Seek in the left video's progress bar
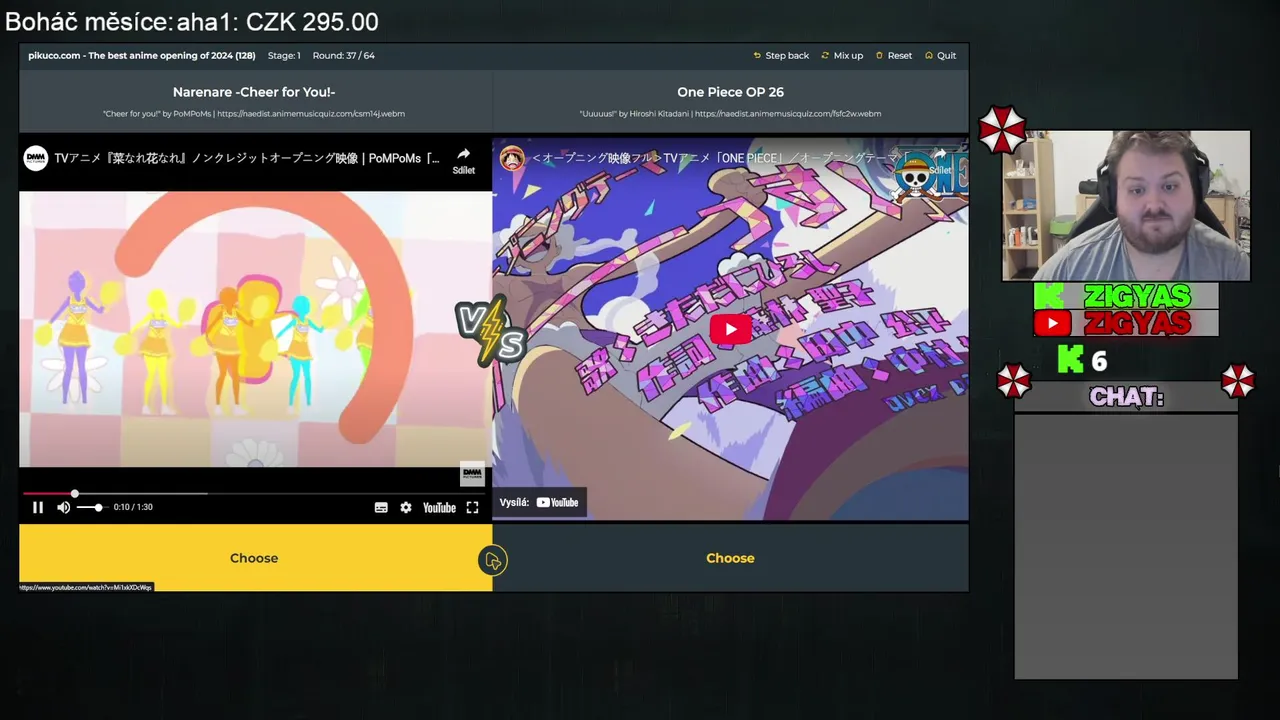The height and width of the screenshot is (720, 1280). coord(255,493)
